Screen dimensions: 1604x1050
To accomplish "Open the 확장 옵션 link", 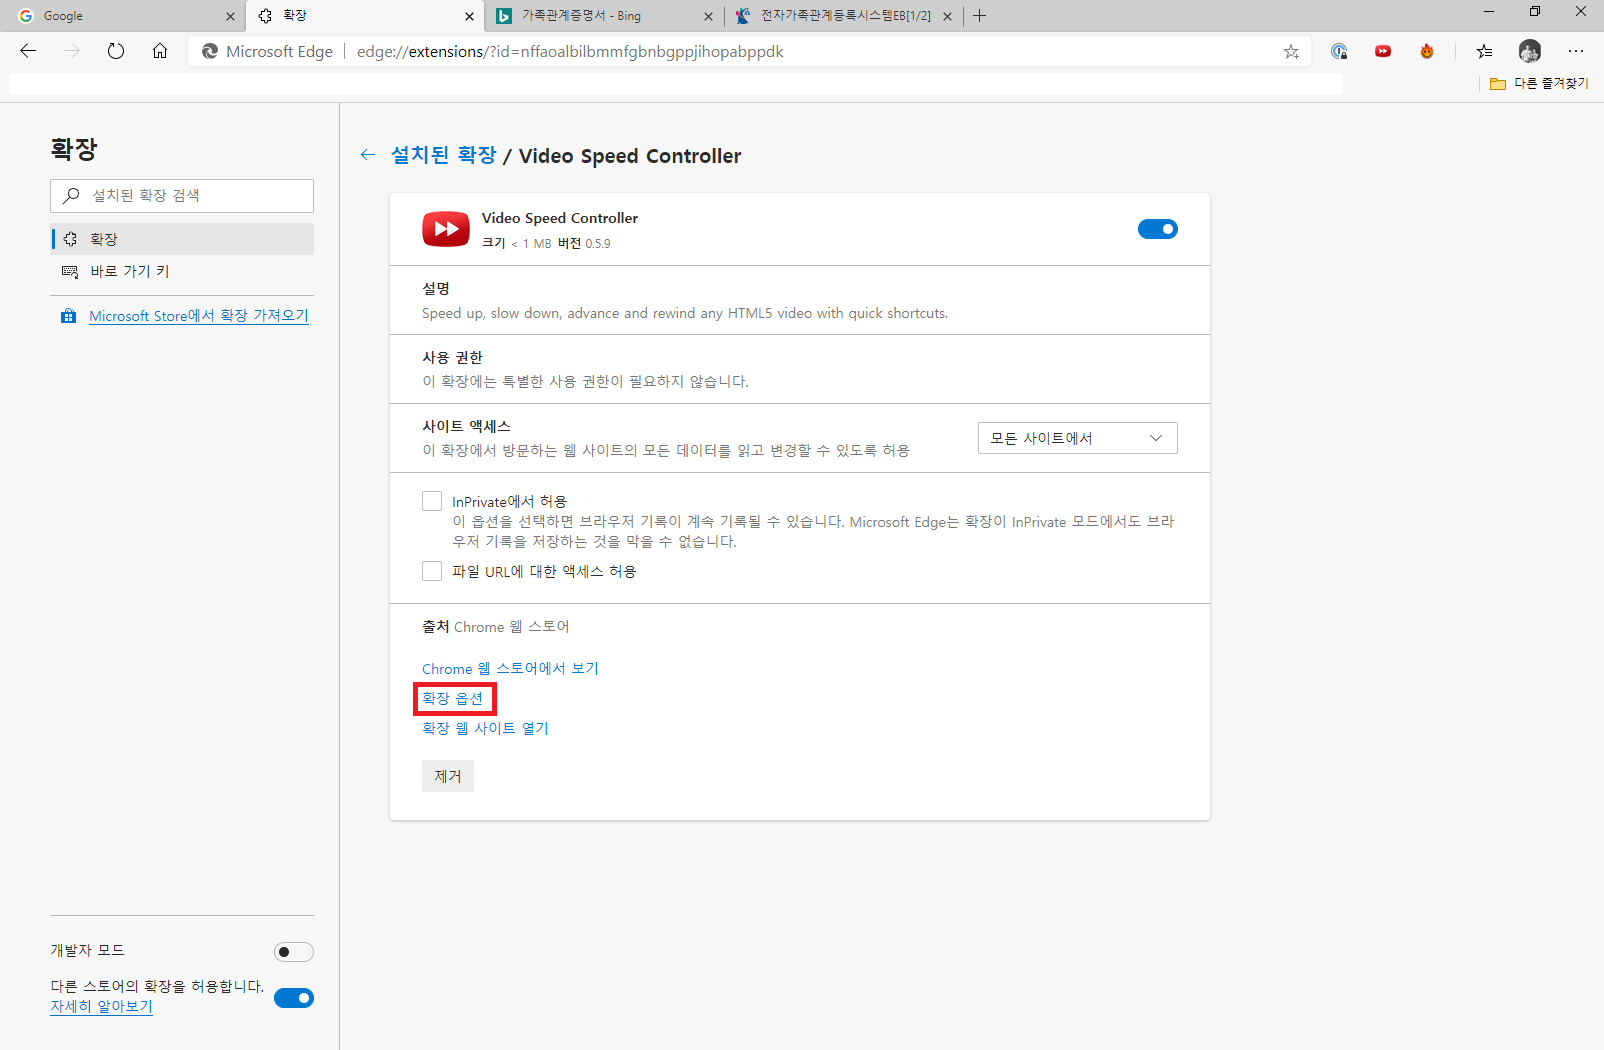I will [x=452, y=698].
